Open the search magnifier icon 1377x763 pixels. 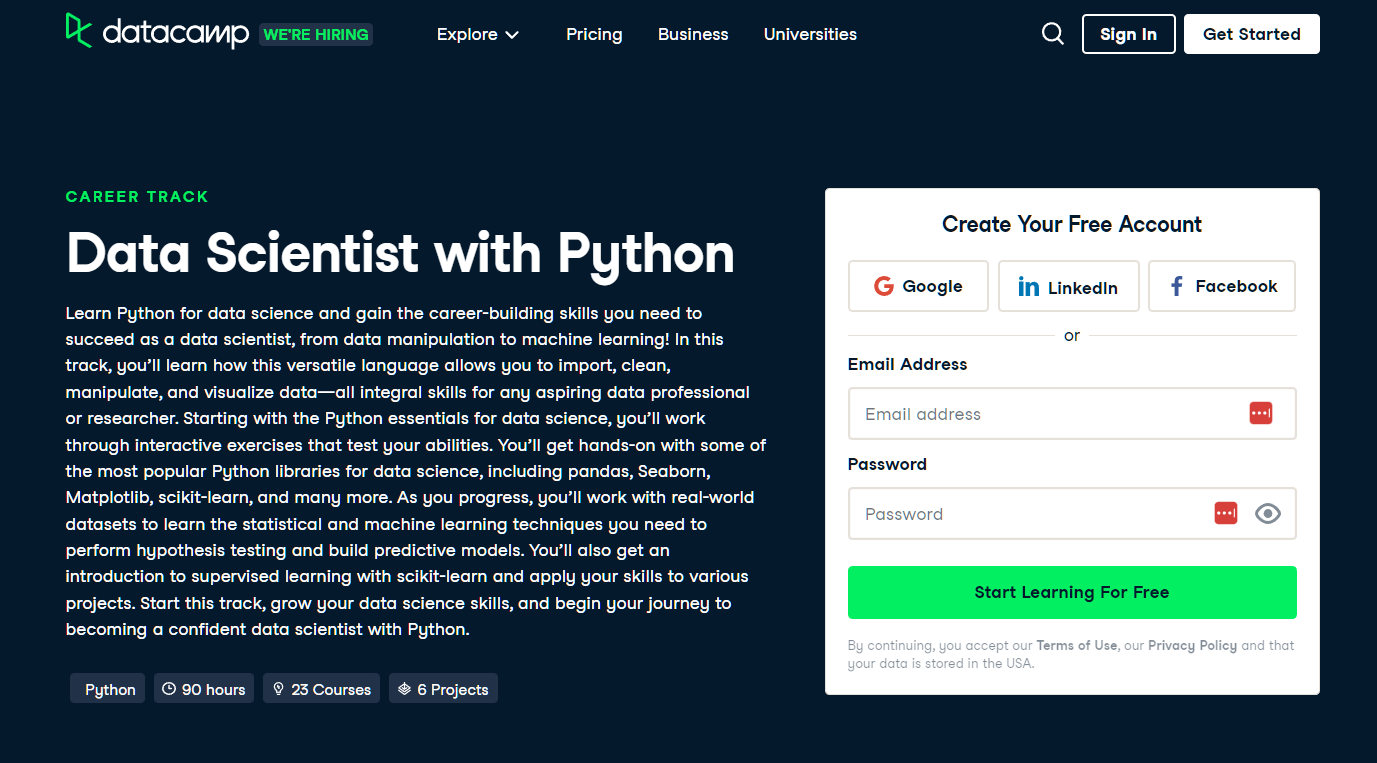[1052, 33]
